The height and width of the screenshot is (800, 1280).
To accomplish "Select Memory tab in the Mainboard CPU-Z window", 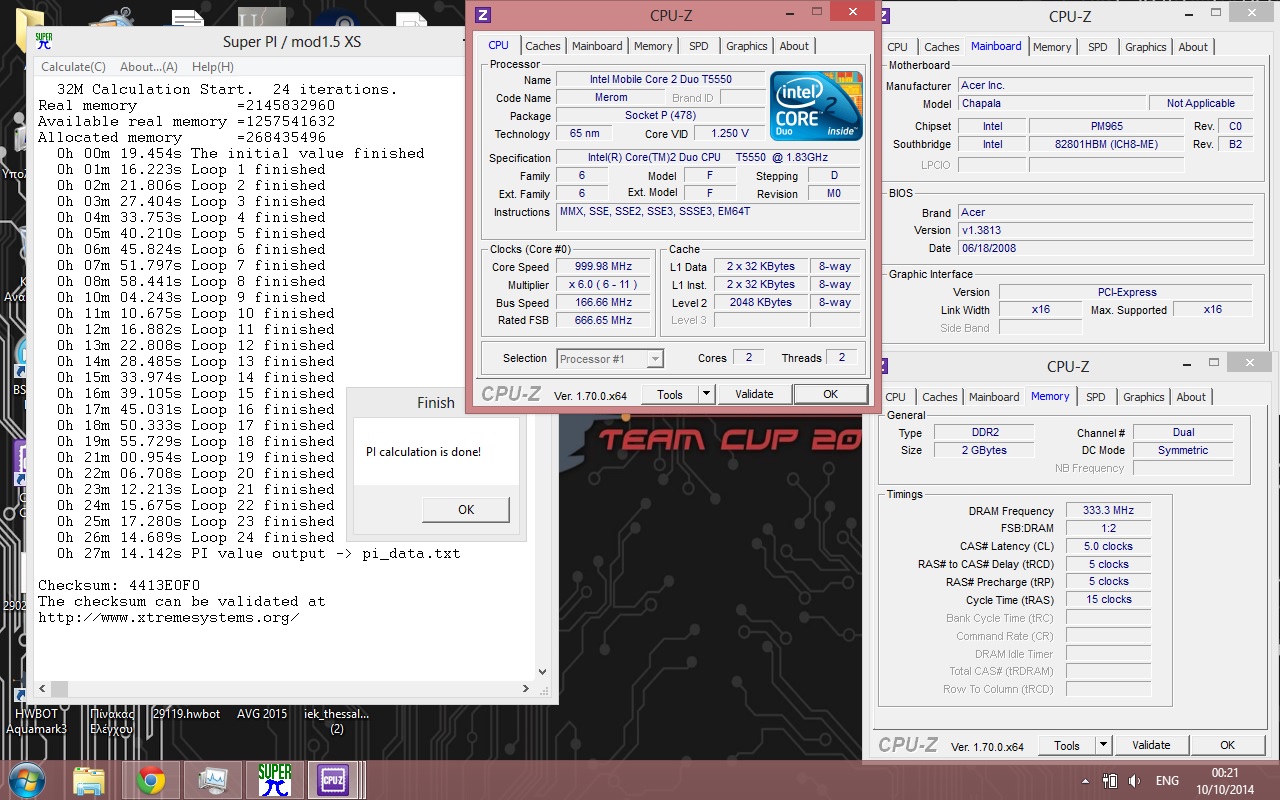I will coord(1052,47).
